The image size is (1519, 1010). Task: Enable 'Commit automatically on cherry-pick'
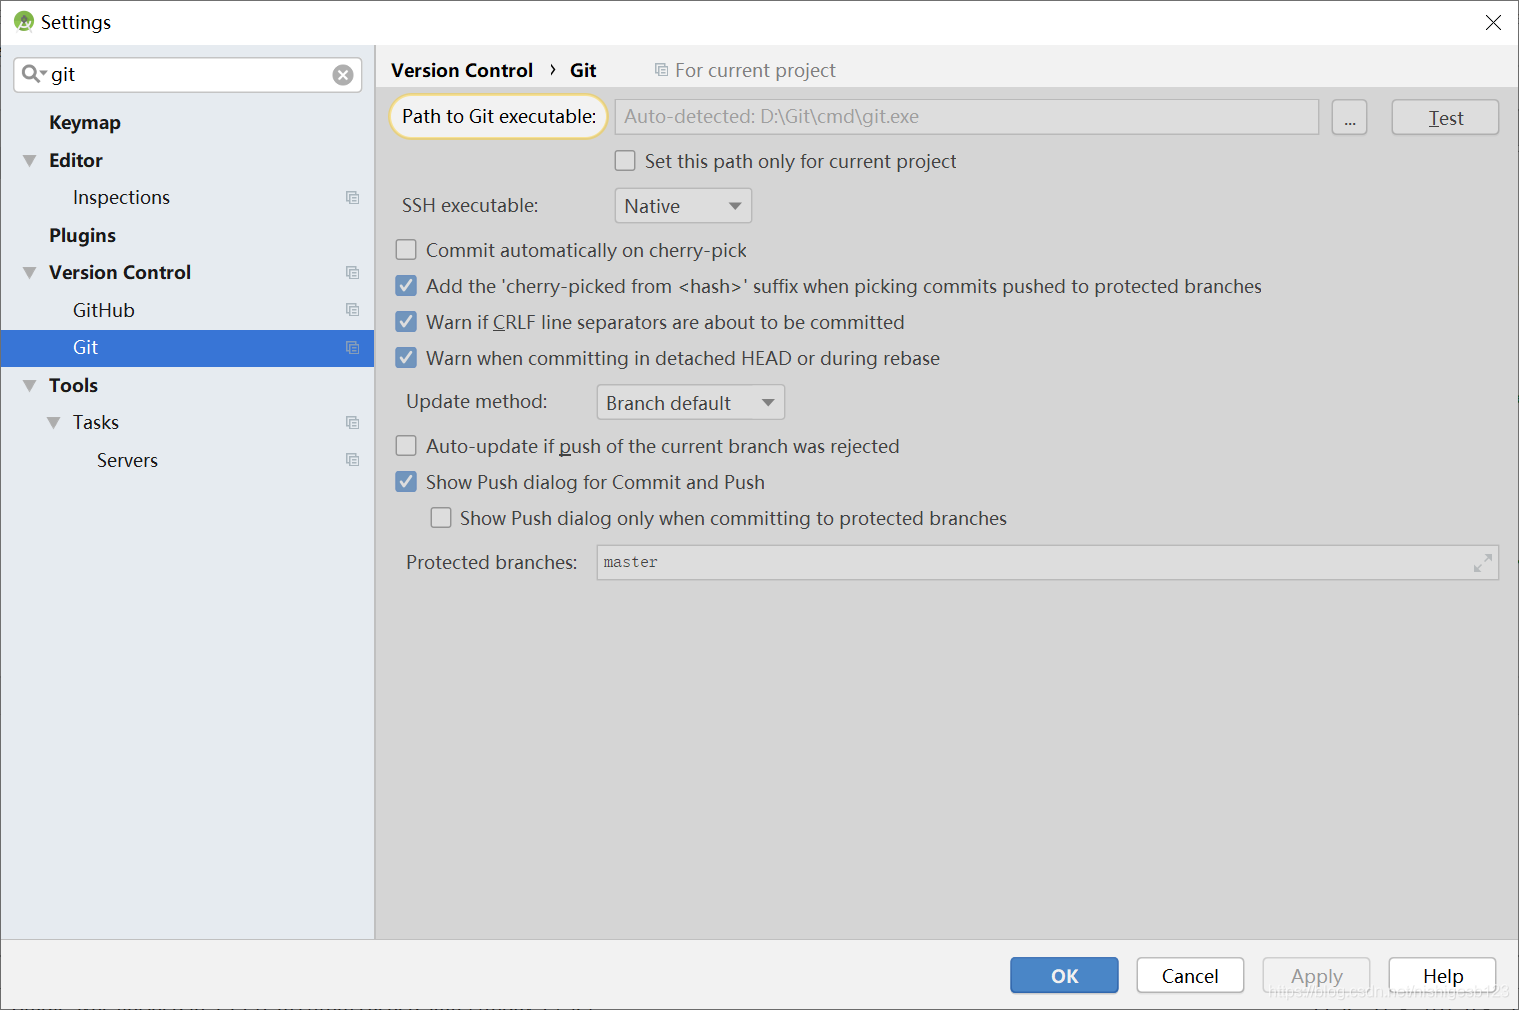tap(406, 249)
